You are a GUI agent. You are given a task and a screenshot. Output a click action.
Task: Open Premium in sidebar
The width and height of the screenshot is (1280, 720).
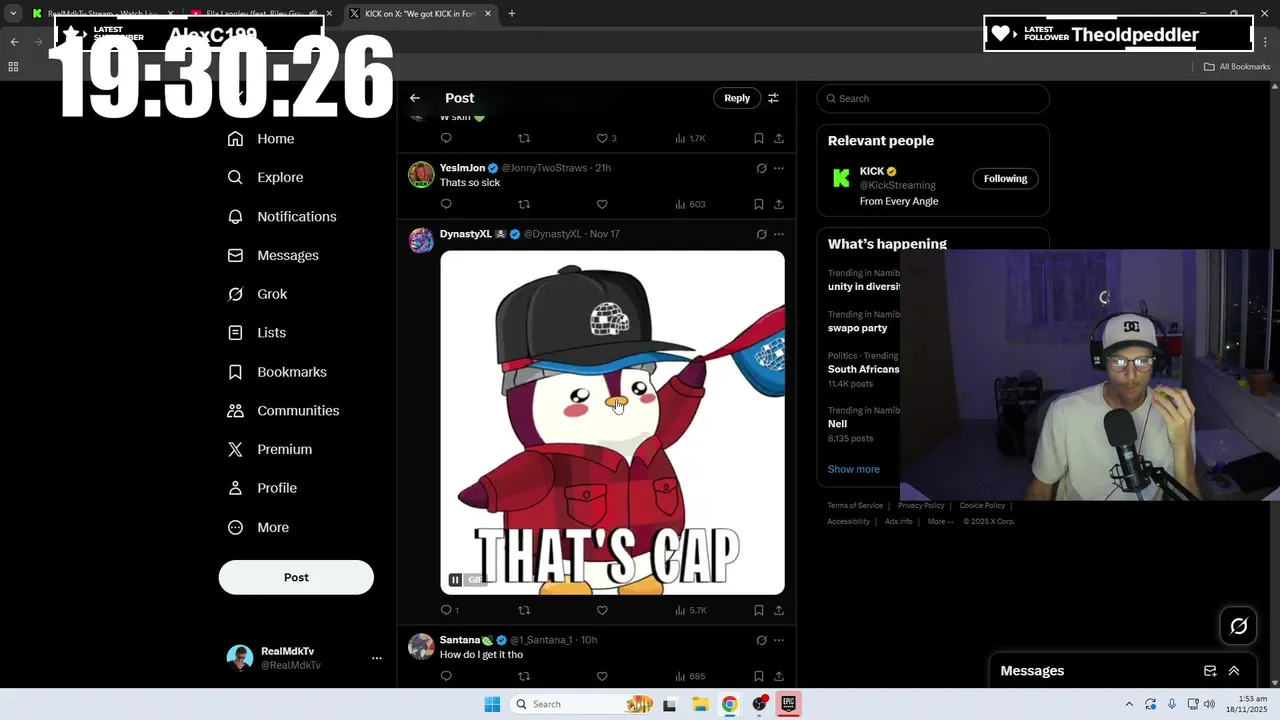point(270,450)
